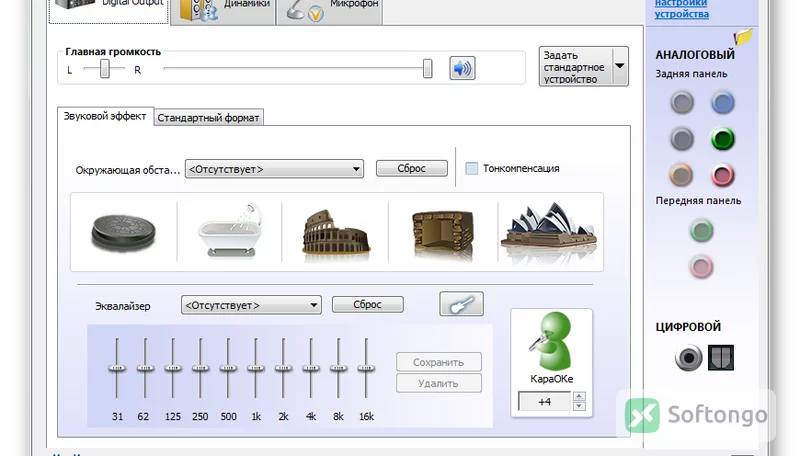Switch to the Стандартный формат tab
The image size is (800, 456).
point(208,118)
